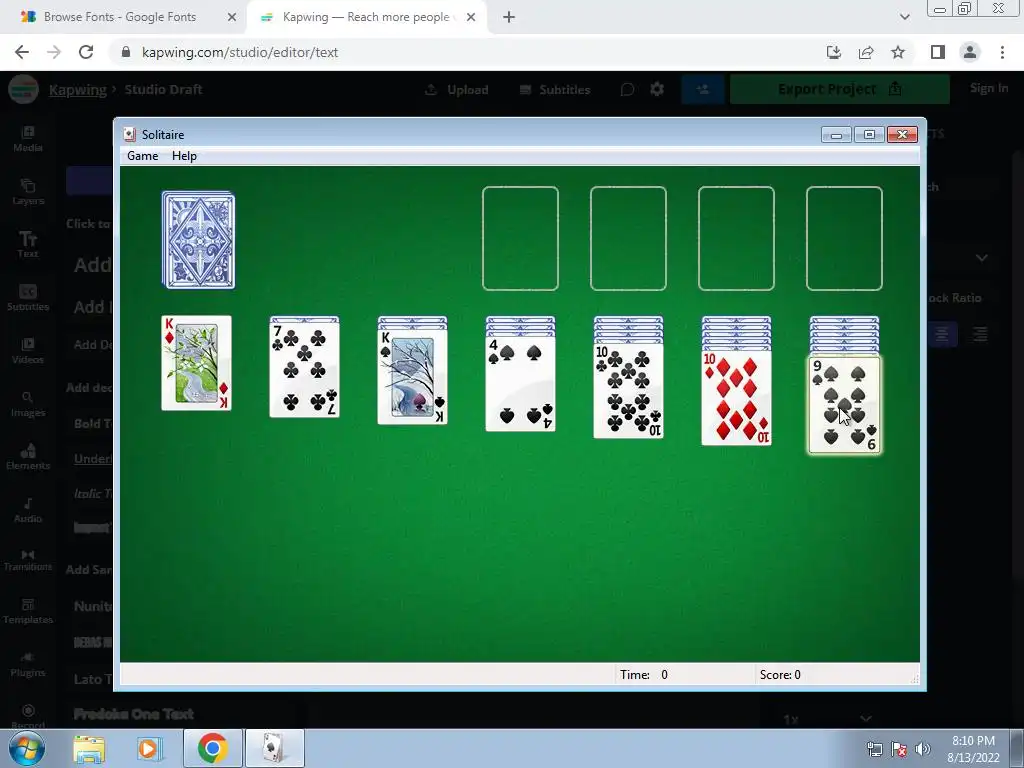Click the second empty foundation slot

coord(628,238)
